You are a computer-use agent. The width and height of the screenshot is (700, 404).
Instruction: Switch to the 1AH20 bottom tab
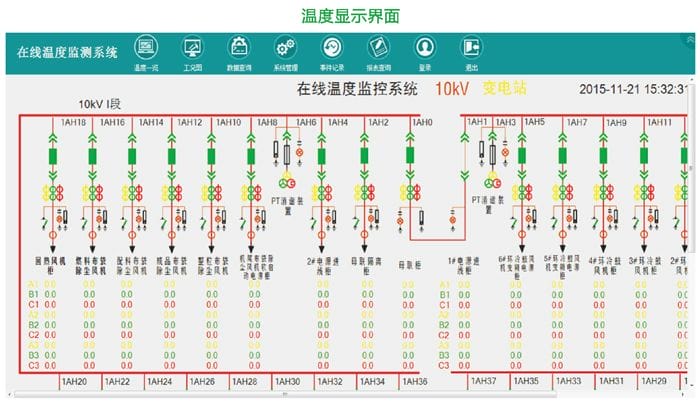74,382
